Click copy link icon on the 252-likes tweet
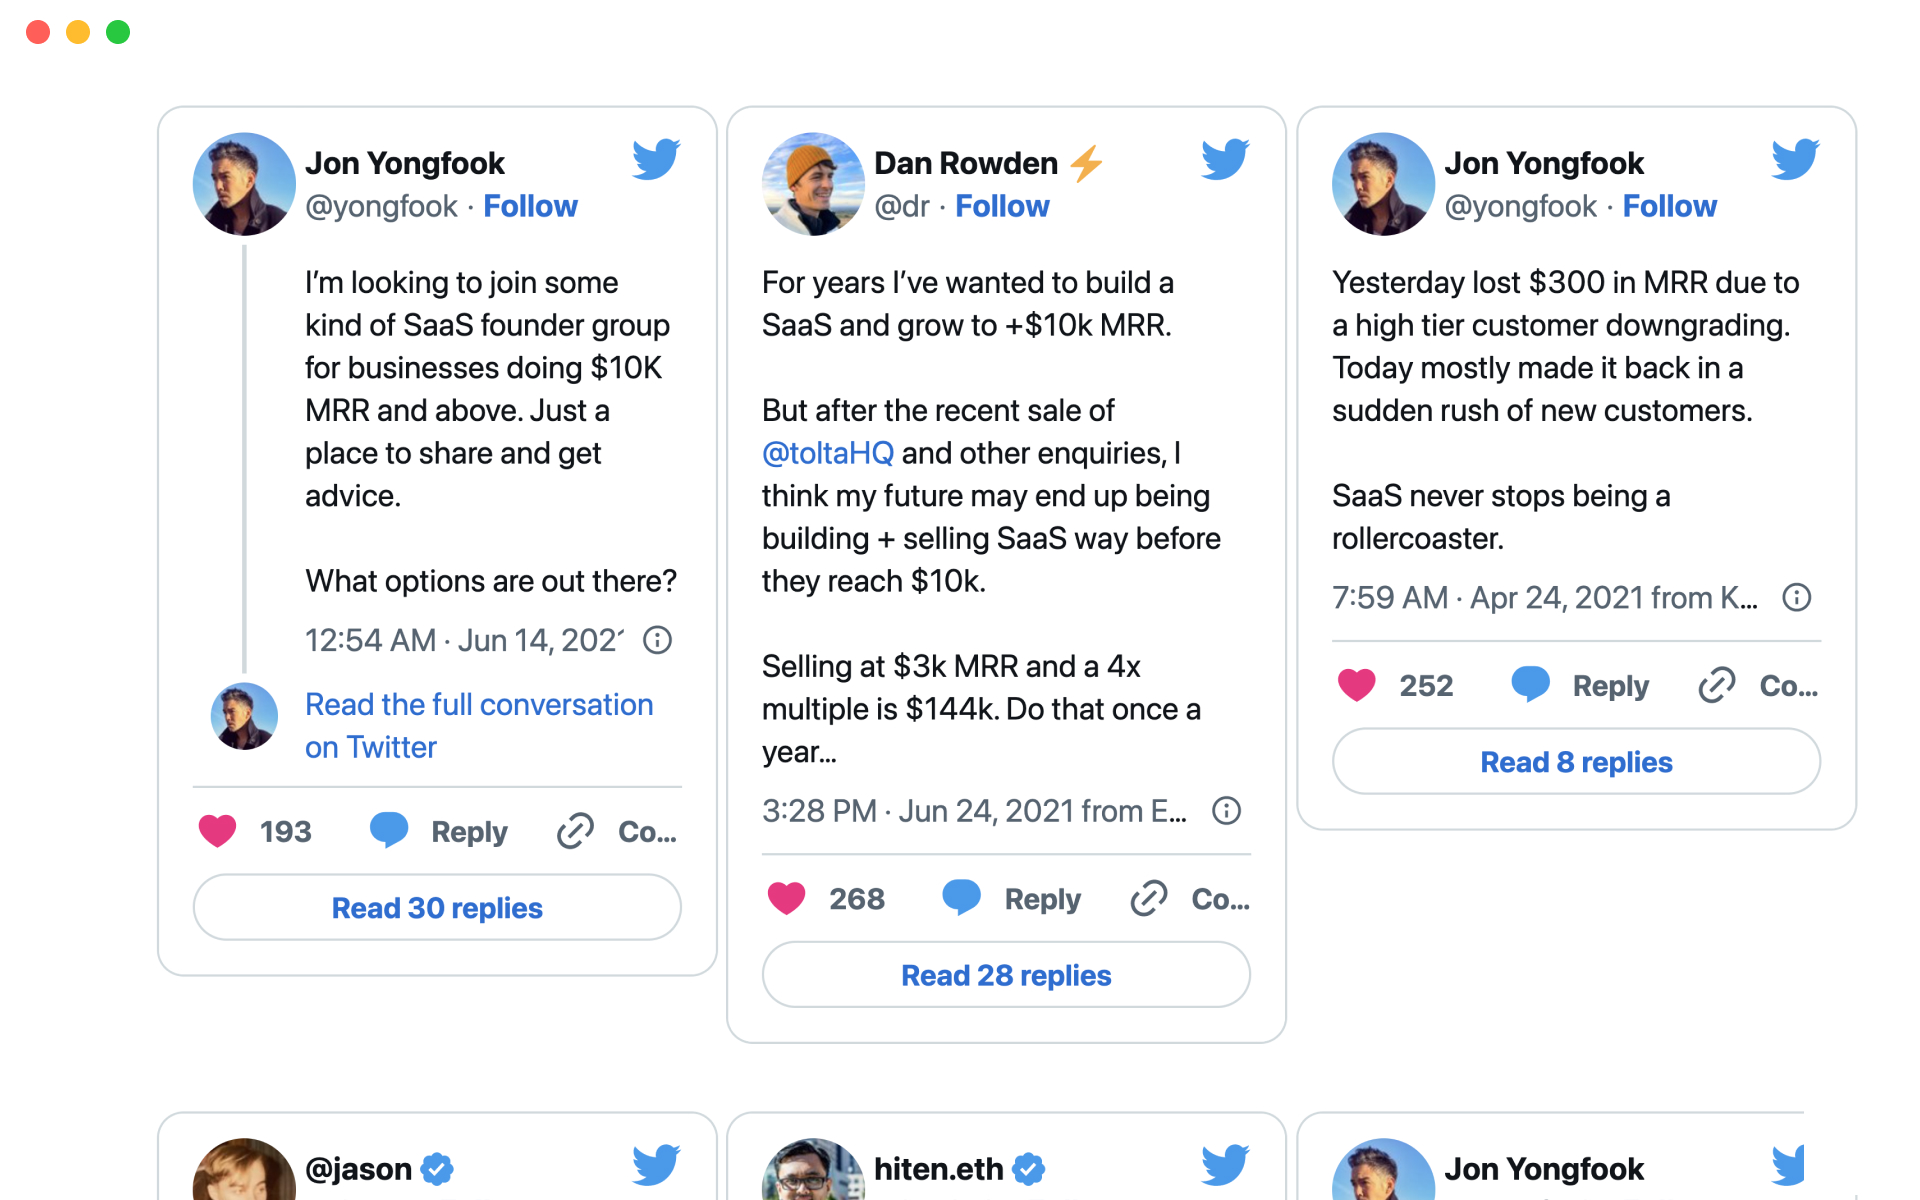The height and width of the screenshot is (1200, 1920). point(1716,685)
